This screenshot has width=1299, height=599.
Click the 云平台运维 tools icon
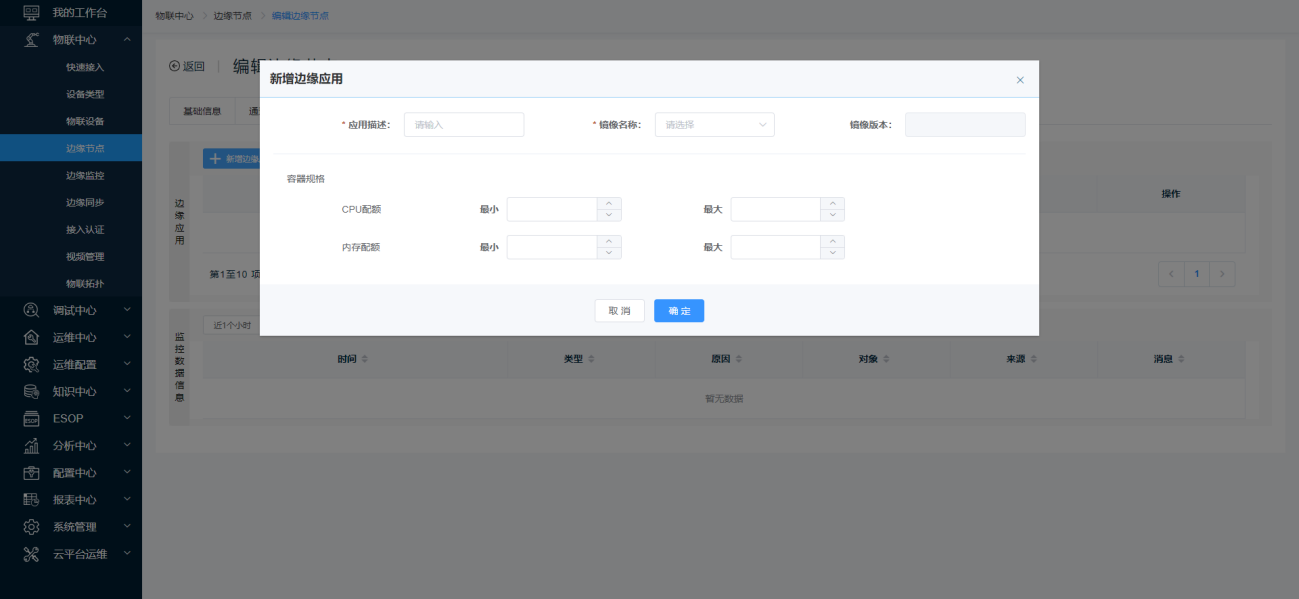(x=31, y=553)
